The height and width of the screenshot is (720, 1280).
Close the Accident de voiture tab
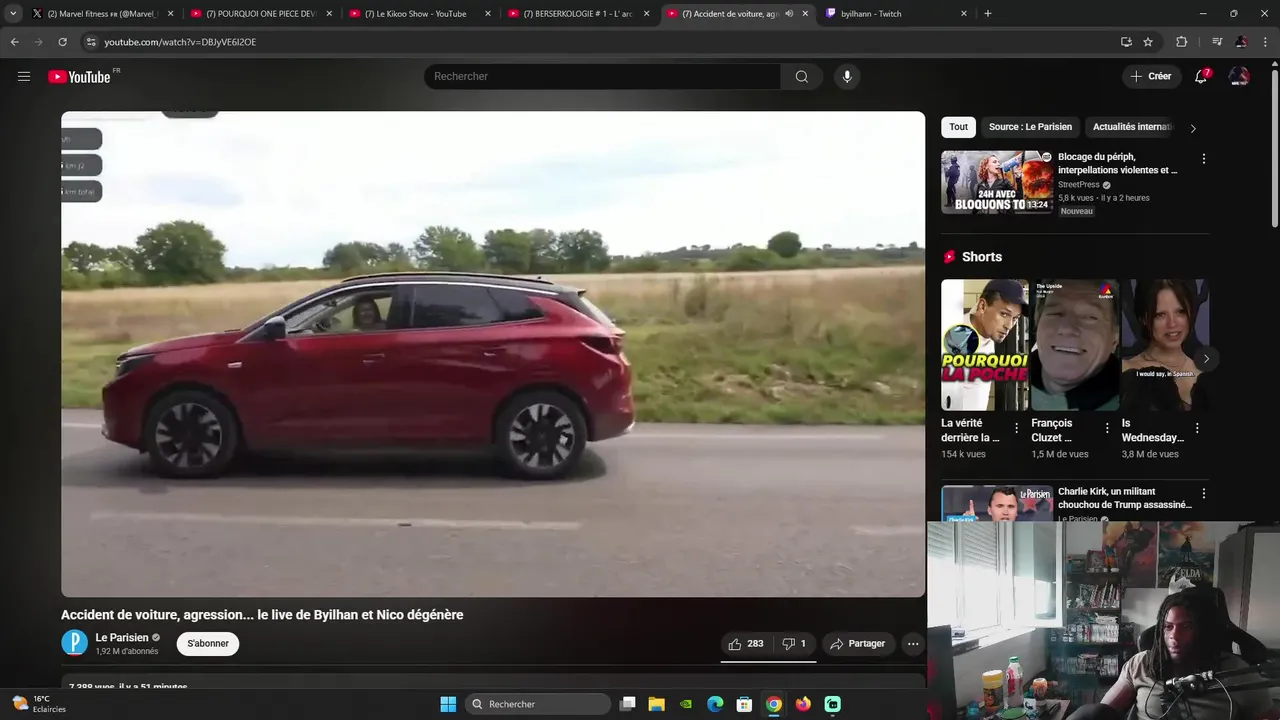805,14
